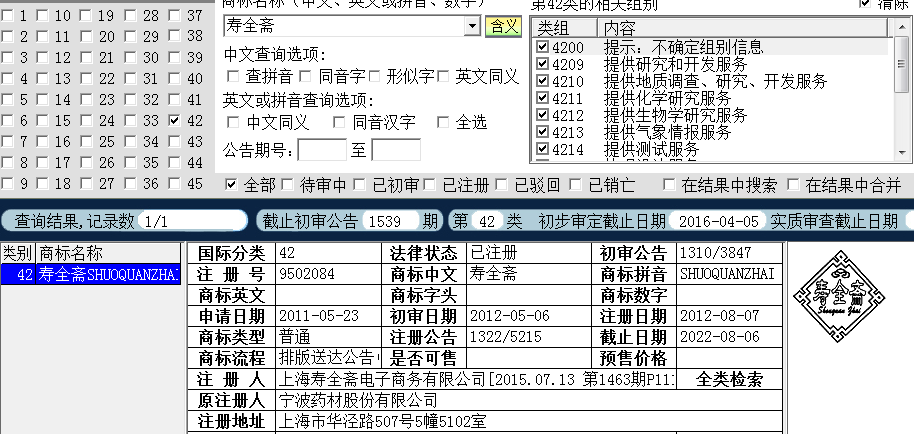
Task: Click registrant 上海寿全斋电子商务有限公司
Action: (x=382, y=380)
